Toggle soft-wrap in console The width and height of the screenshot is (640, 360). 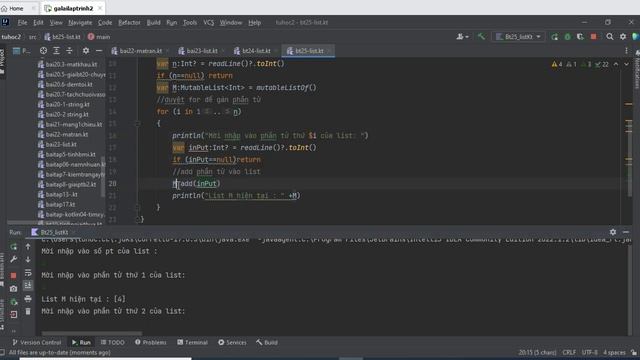pos(28,272)
